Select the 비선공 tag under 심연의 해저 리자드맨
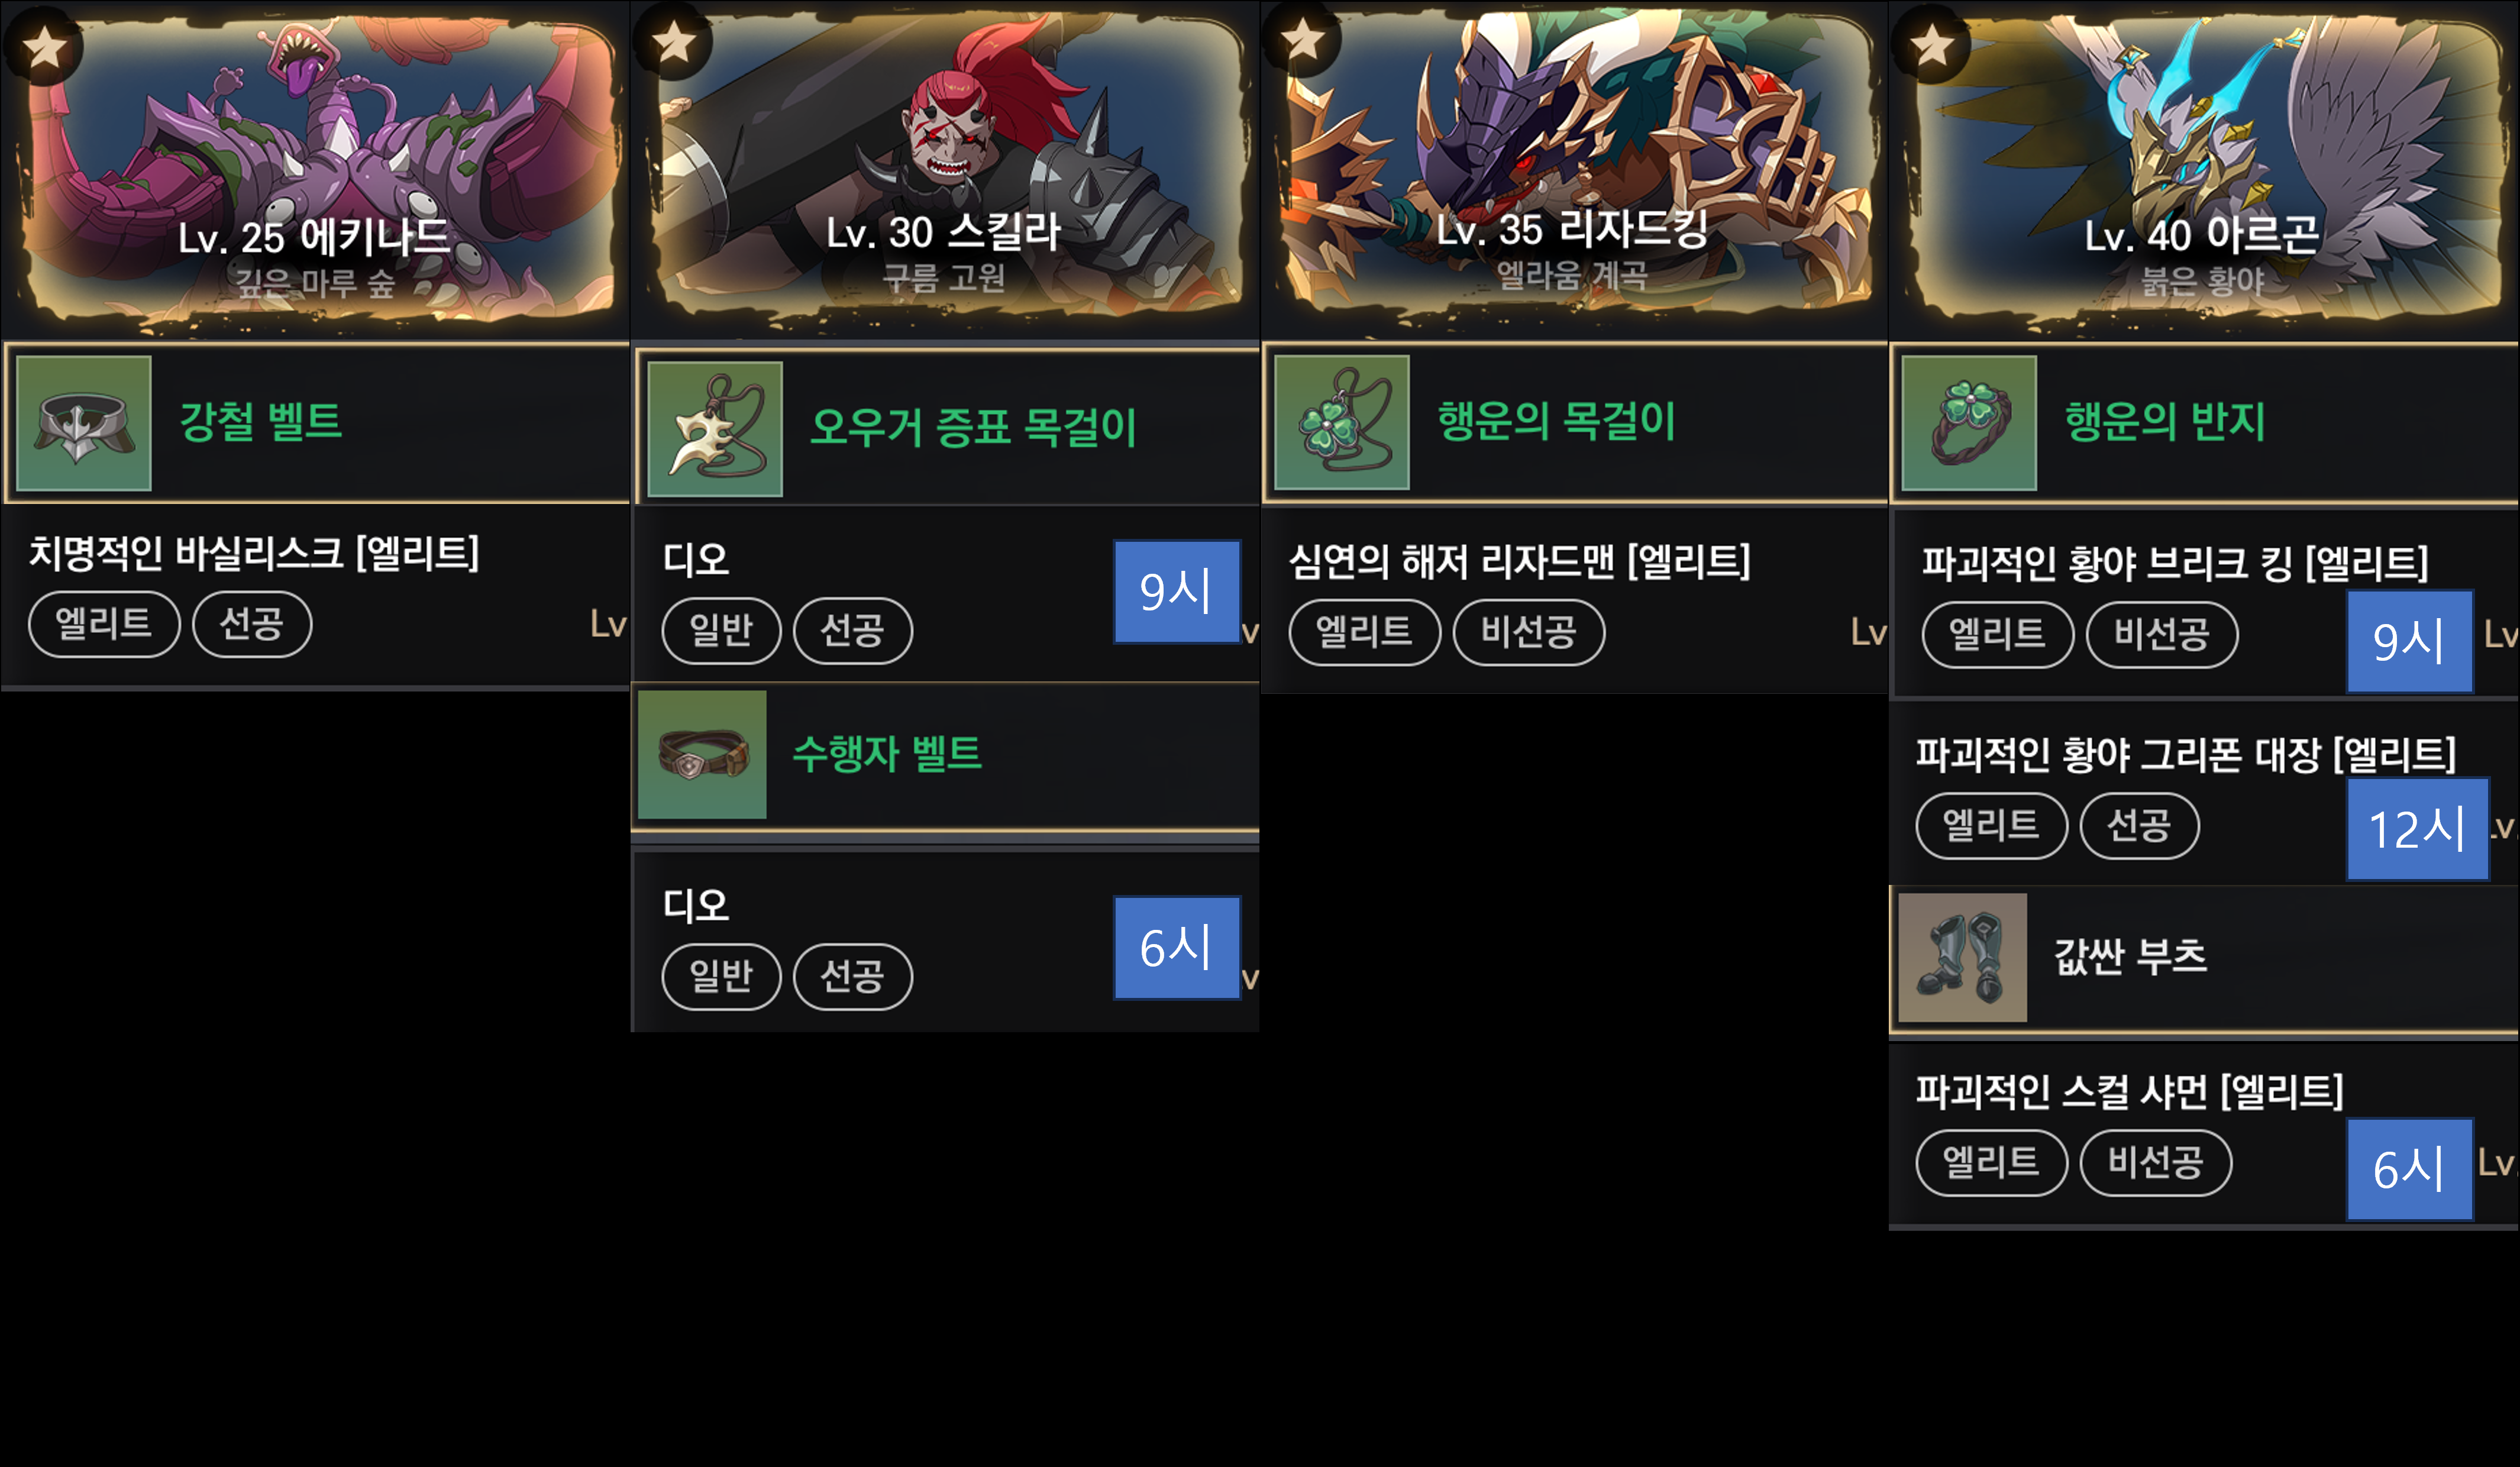This screenshot has width=2520, height=1467. pyautogui.click(x=1528, y=632)
